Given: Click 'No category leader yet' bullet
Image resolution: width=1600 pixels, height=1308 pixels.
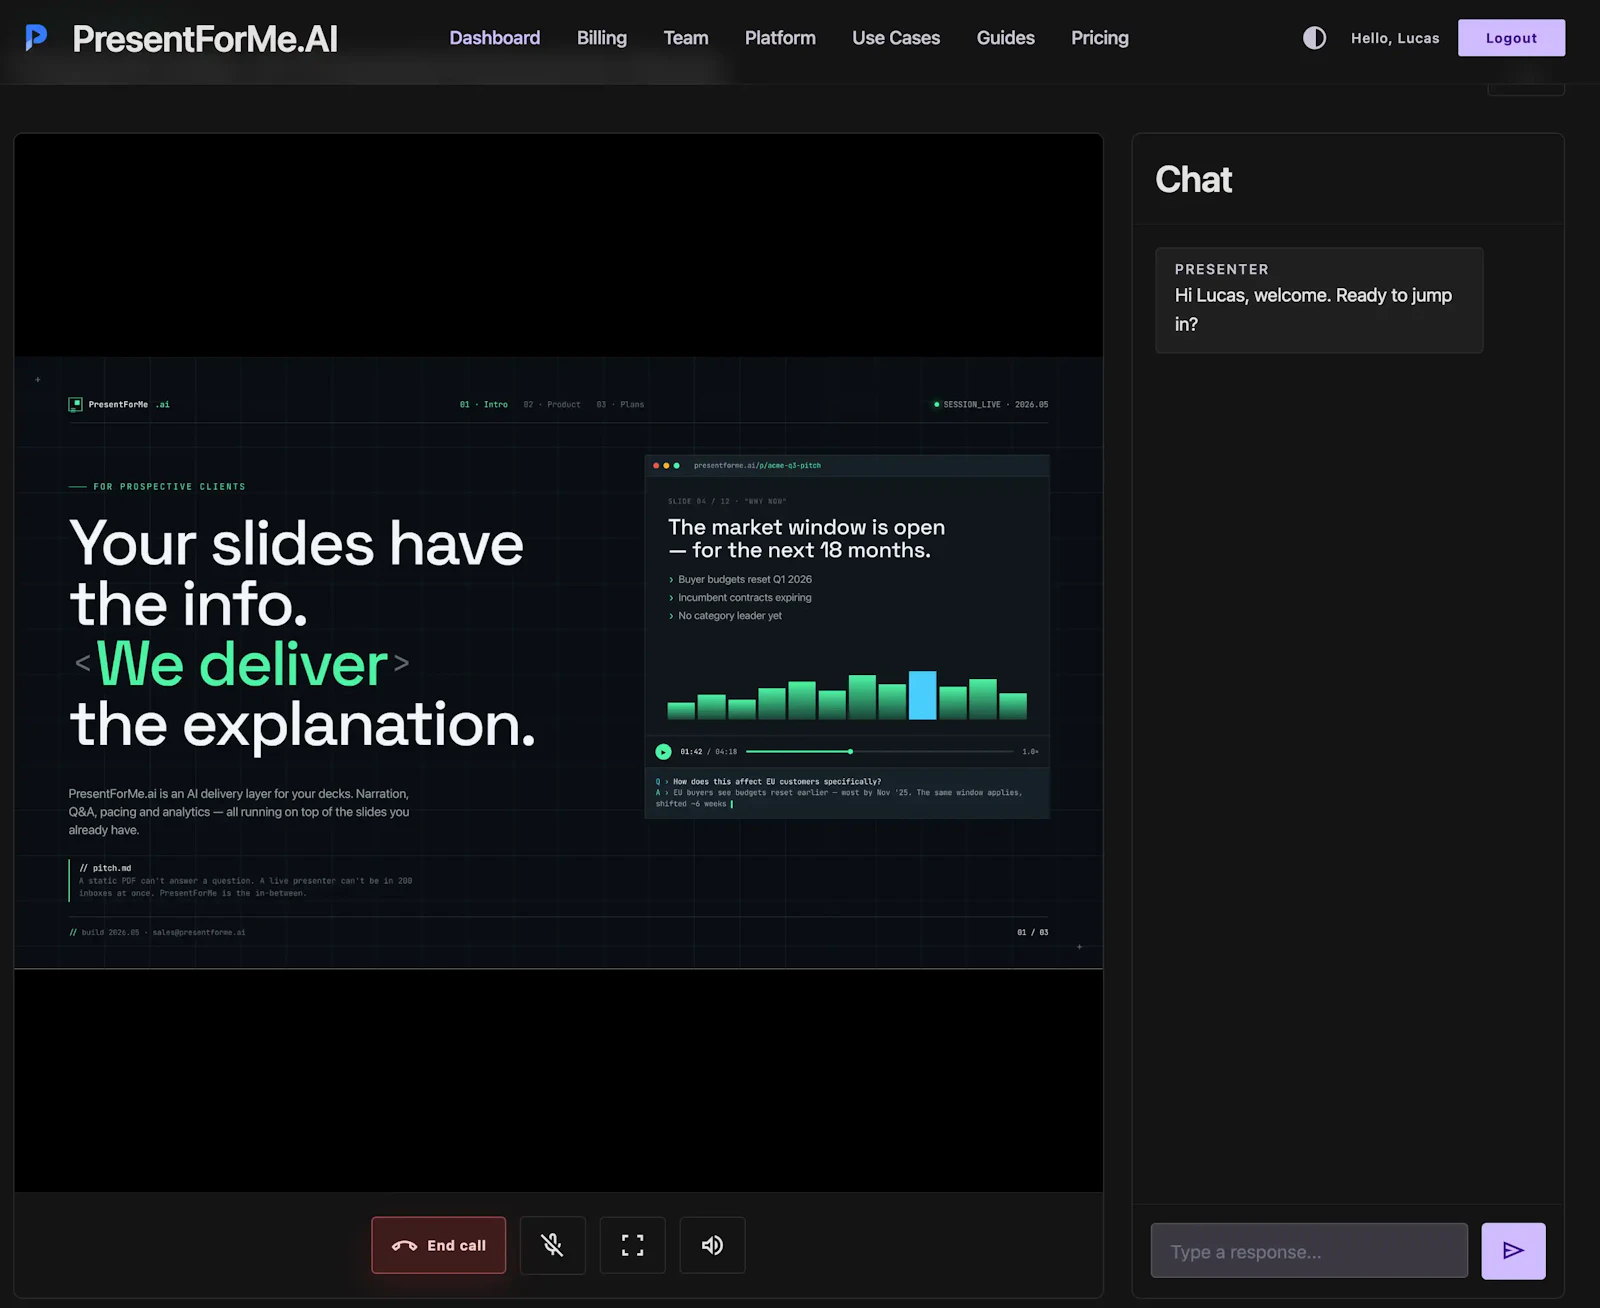Looking at the screenshot, I should (x=729, y=615).
